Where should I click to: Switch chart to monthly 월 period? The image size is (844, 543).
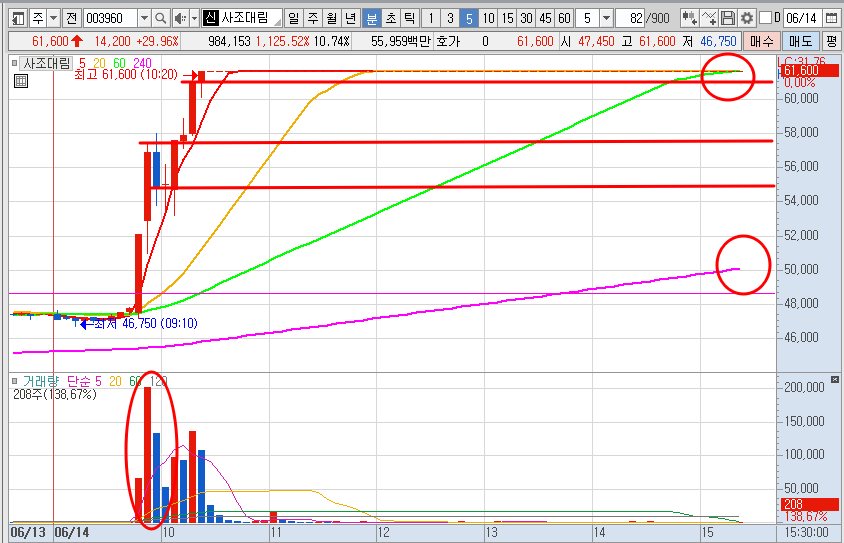coord(332,18)
